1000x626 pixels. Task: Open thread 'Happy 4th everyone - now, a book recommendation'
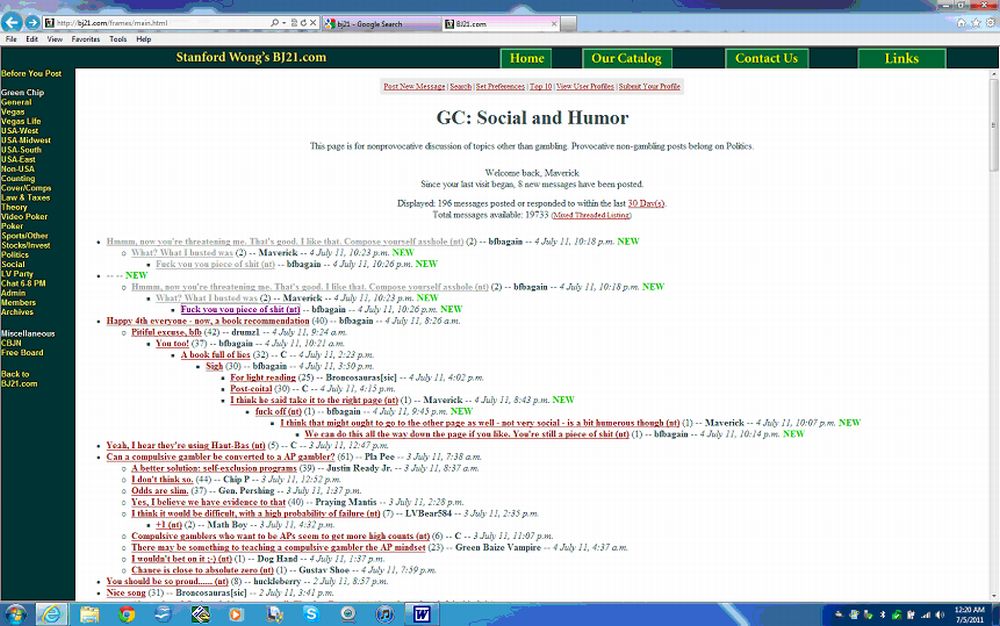[x=208, y=321]
